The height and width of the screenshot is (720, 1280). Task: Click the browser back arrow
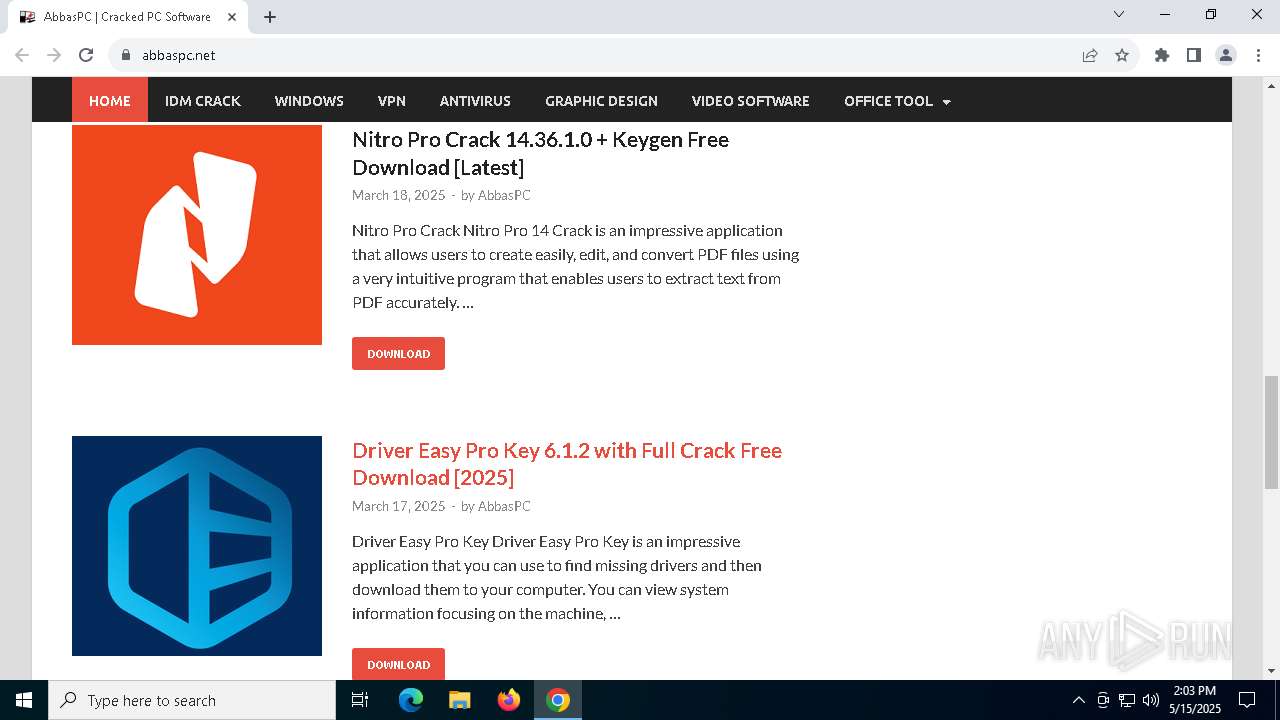(x=22, y=55)
